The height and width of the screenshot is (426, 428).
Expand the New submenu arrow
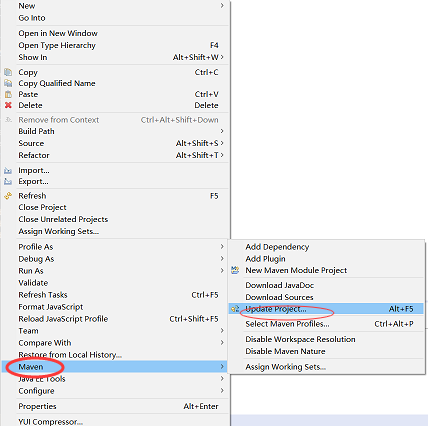click(222, 6)
